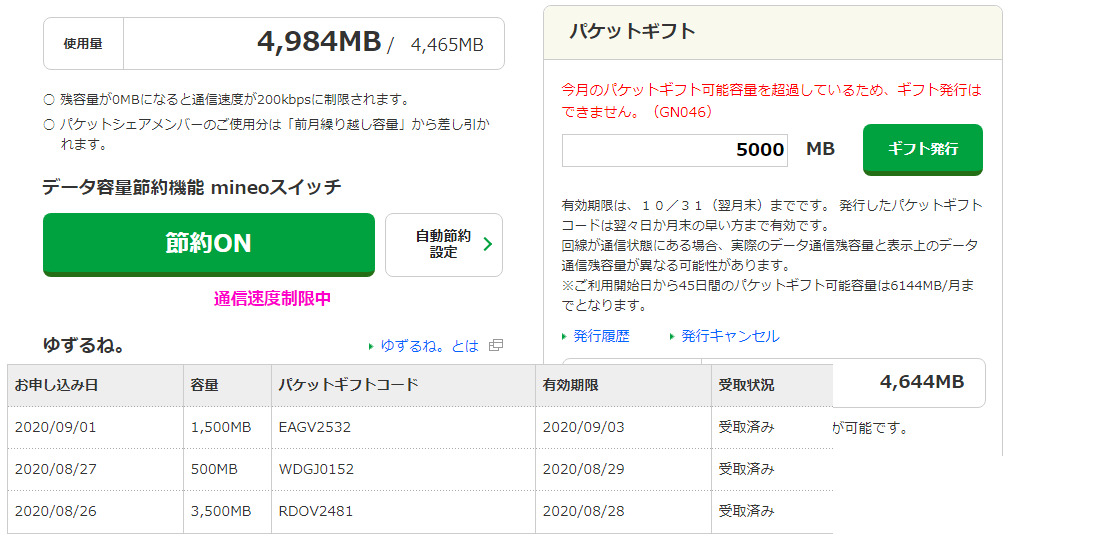The height and width of the screenshot is (537, 1114).
Task: Select gift code RDOV2481 in the table
Action: click(x=316, y=511)
